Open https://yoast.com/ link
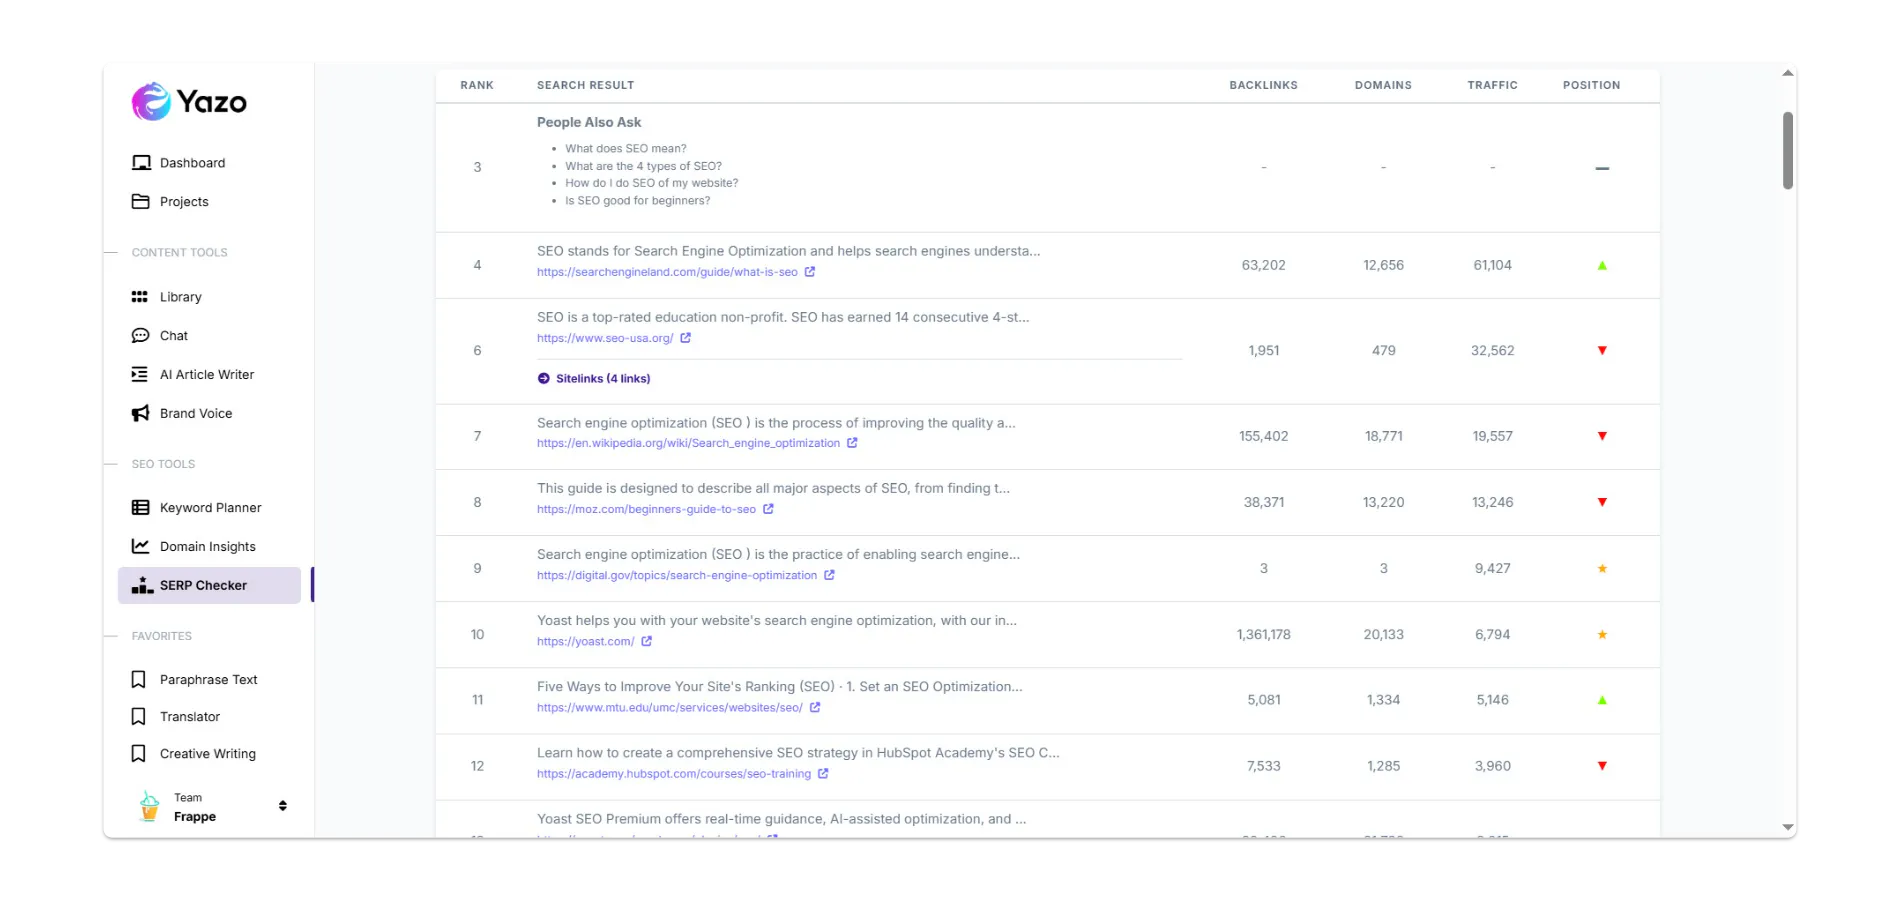1900x900 pixels. coord(585,641)
